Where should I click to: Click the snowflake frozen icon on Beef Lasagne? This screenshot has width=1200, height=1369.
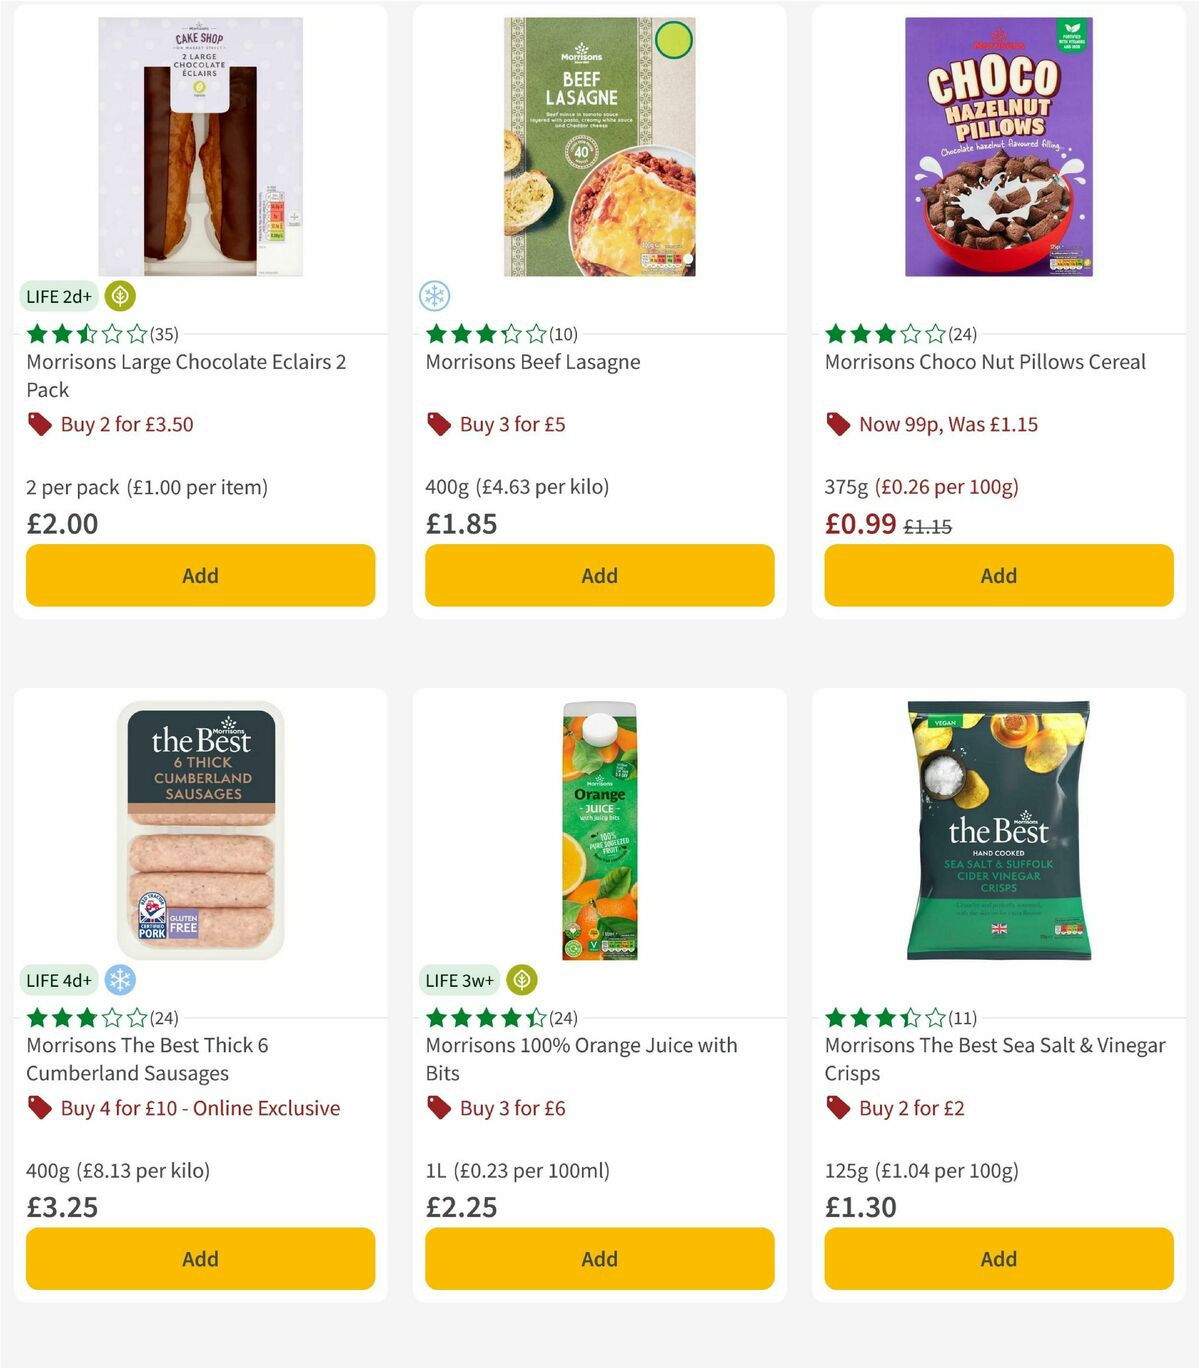tap(434, 296)
